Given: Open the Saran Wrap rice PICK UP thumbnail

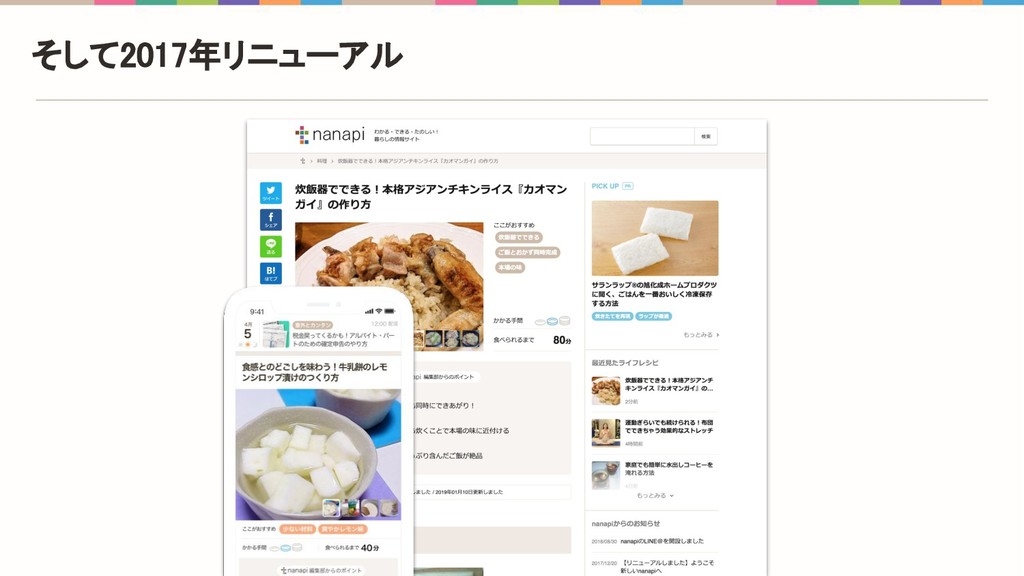Looking at the screenshot, I should tap(655, 238).
